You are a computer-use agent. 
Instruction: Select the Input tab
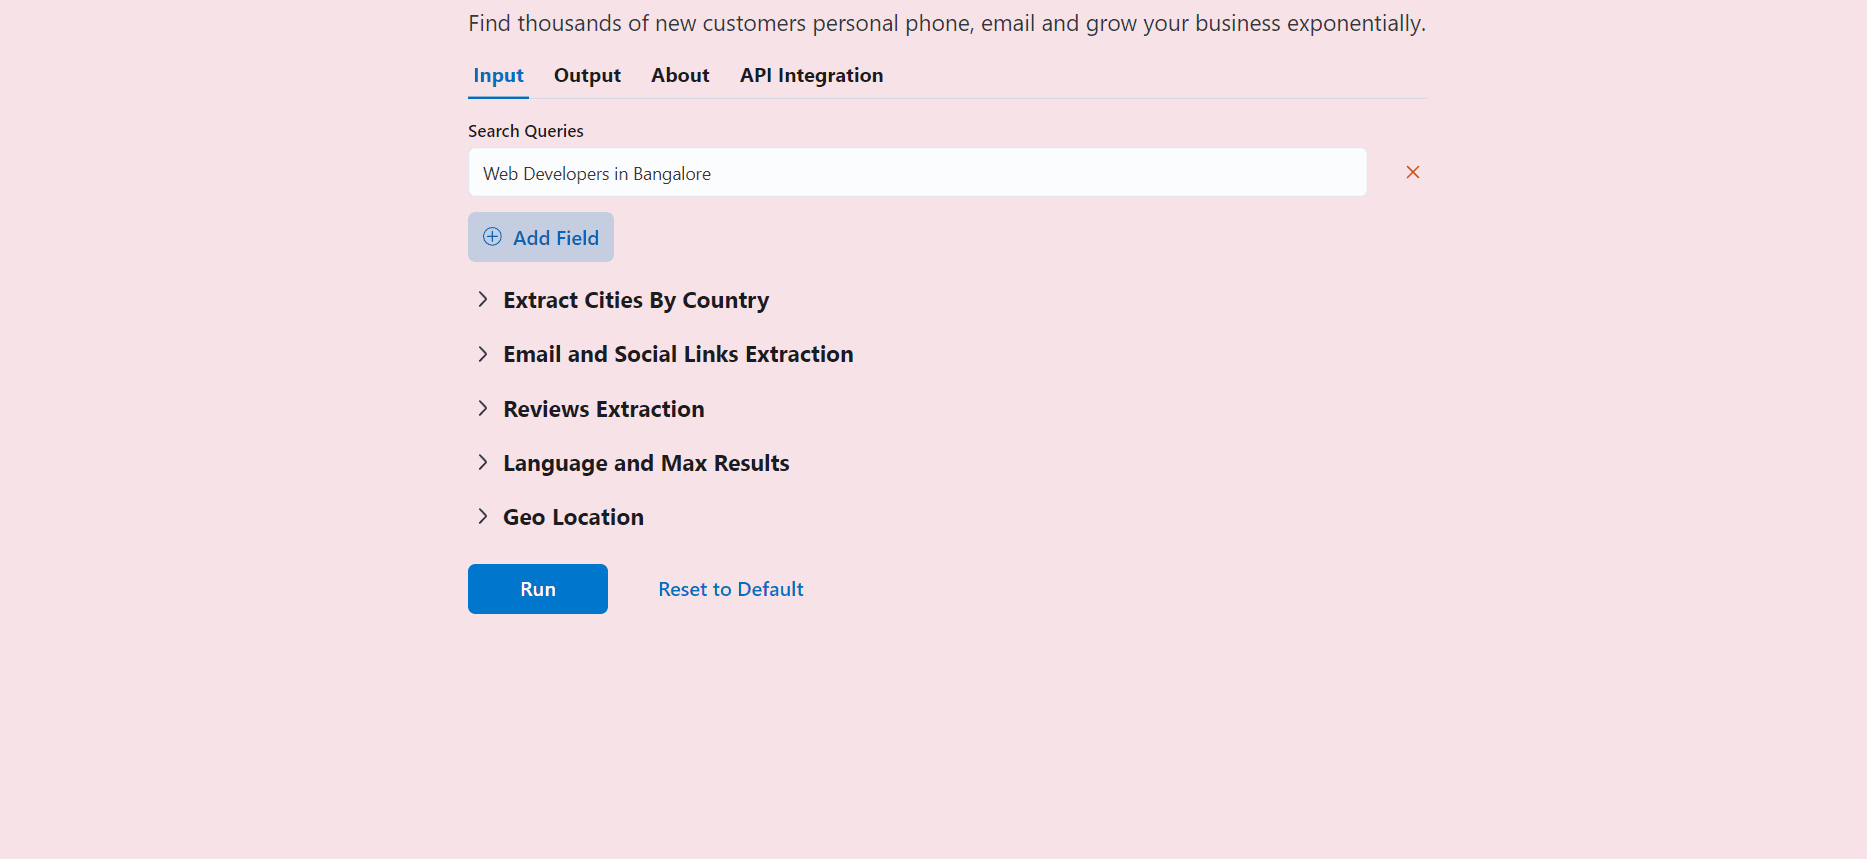click(x=498, y=76)
